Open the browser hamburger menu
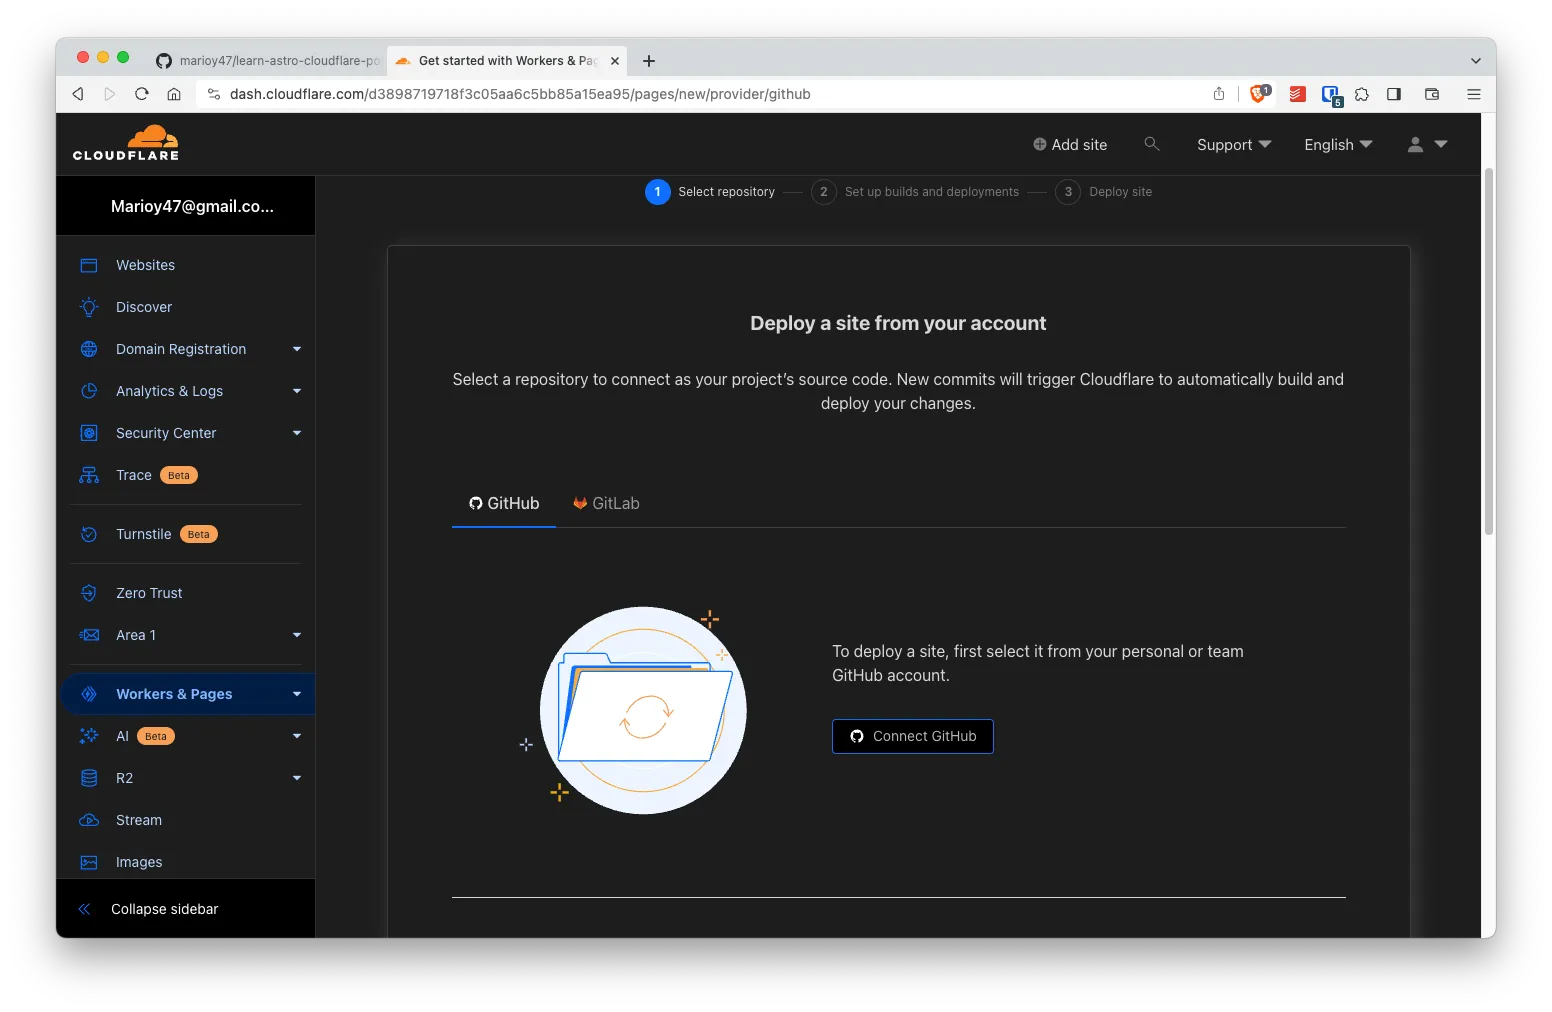This screenshot has height=1012, width=1552. coord(1474,94)
